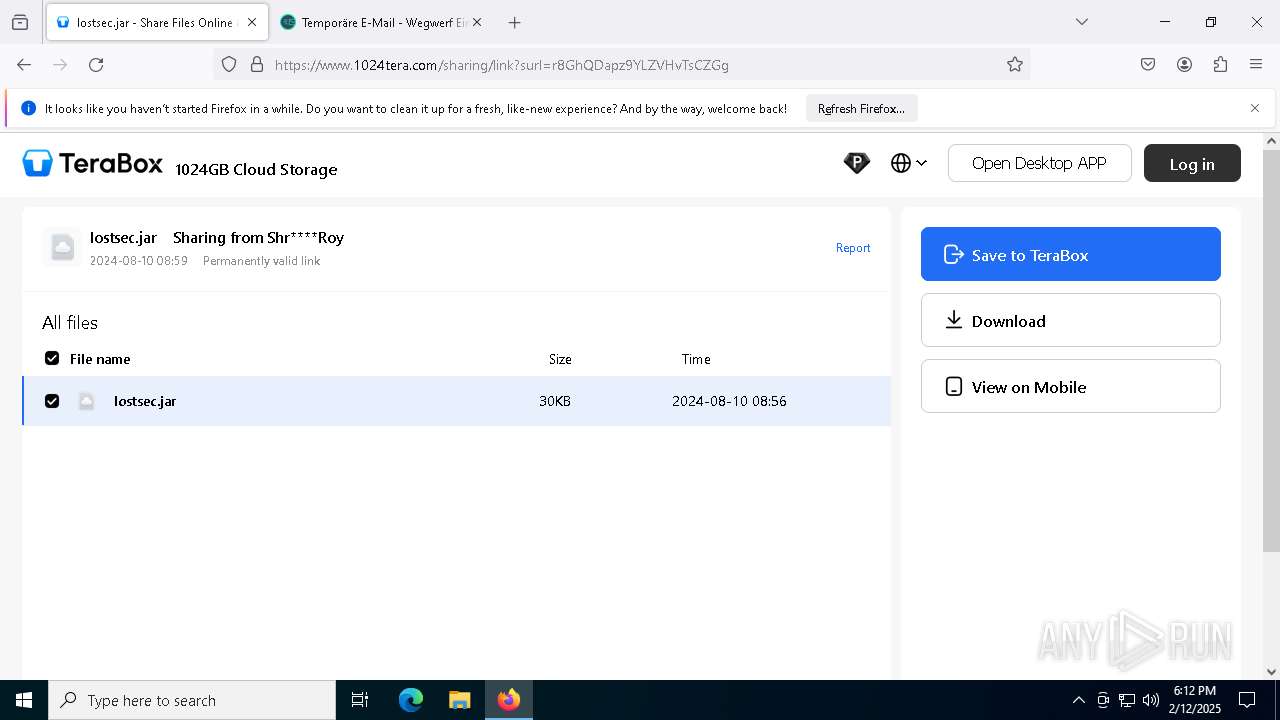
Task: Click the site padlock icon
Action: (257, 64)
